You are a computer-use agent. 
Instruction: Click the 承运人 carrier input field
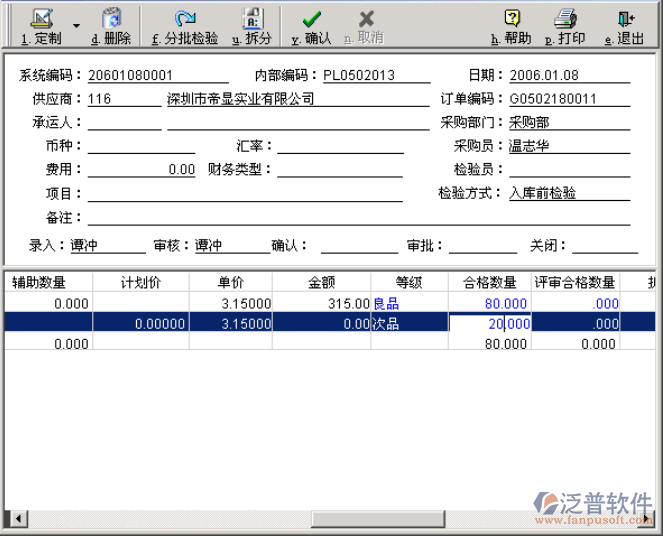(x=124, y=123)
